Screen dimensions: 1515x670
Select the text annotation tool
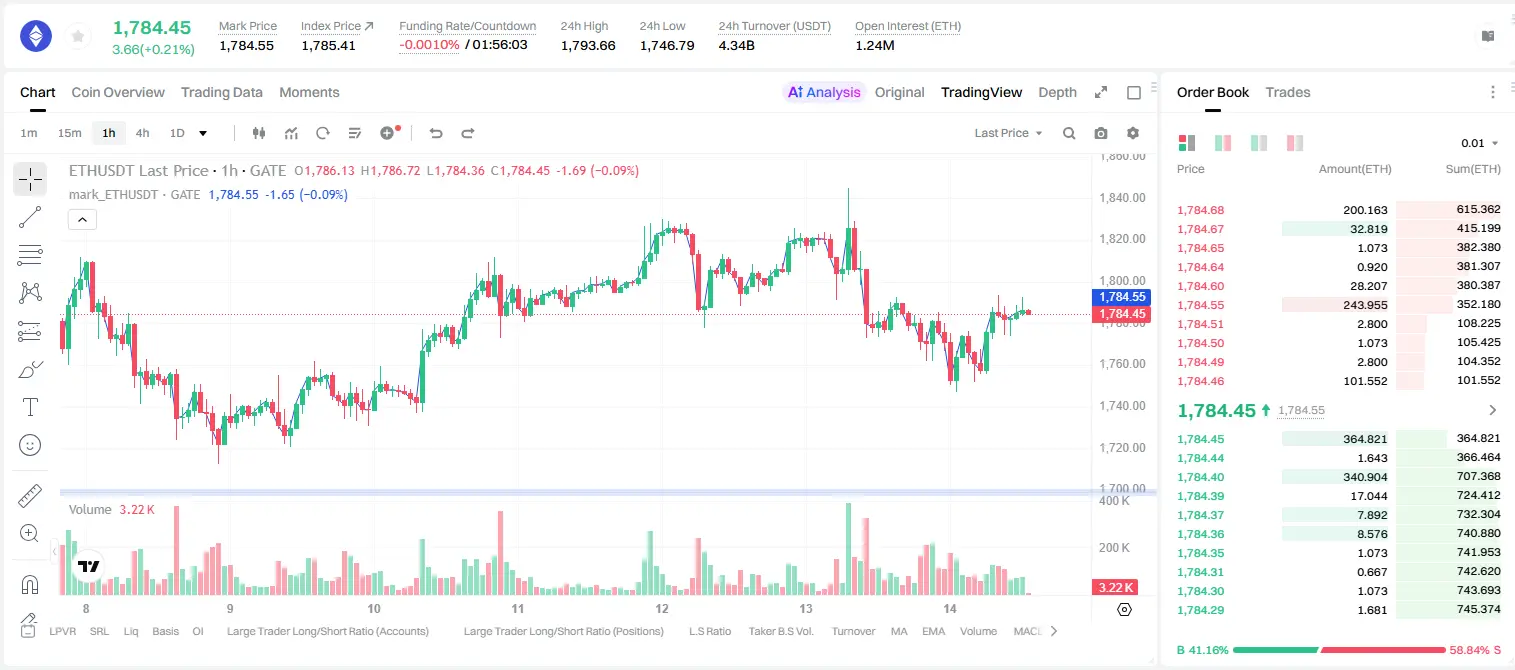[x=30, y=407]
